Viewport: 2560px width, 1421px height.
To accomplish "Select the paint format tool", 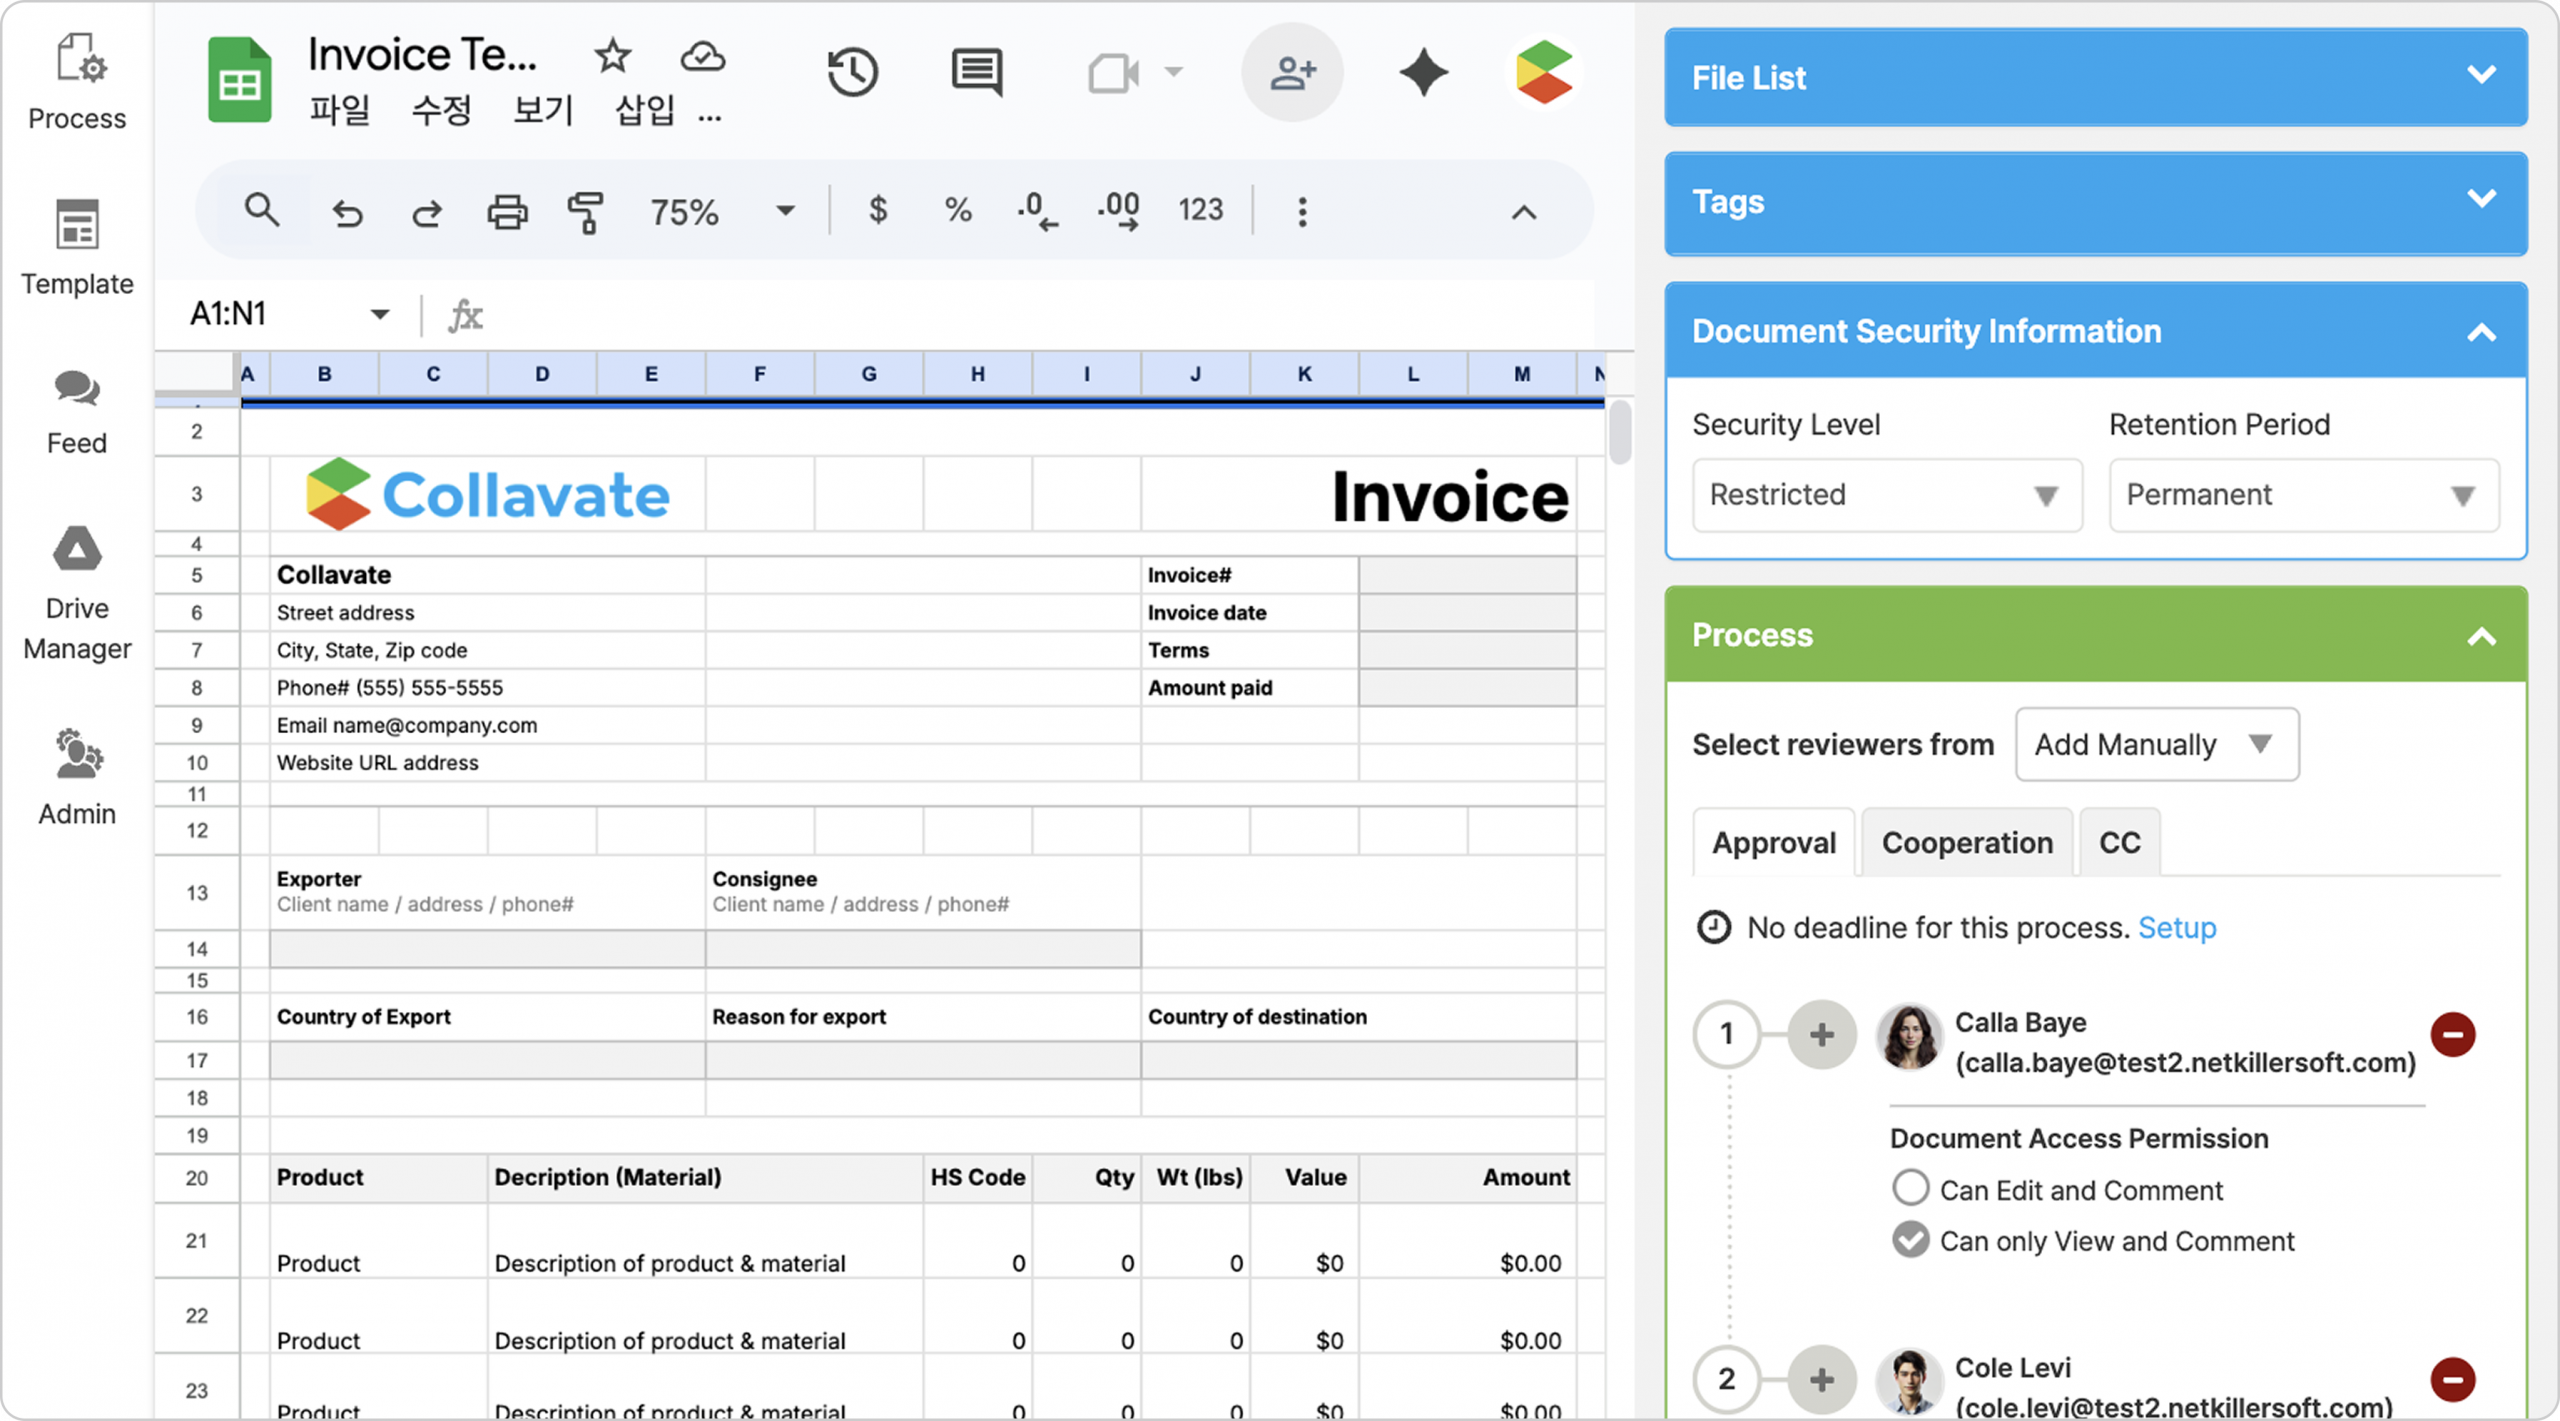I will click(x=586, y=212).
